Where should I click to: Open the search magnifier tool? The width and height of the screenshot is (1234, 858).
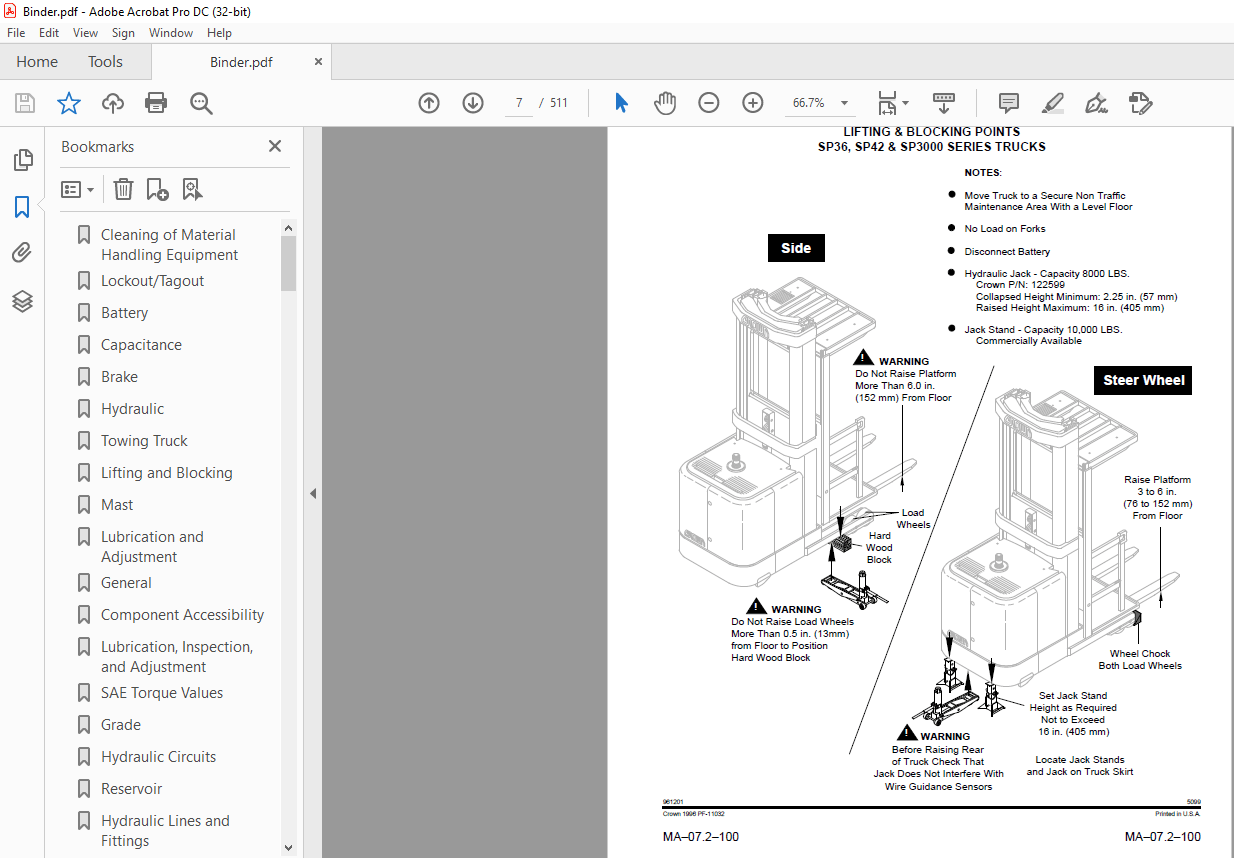tap(200, 103)
